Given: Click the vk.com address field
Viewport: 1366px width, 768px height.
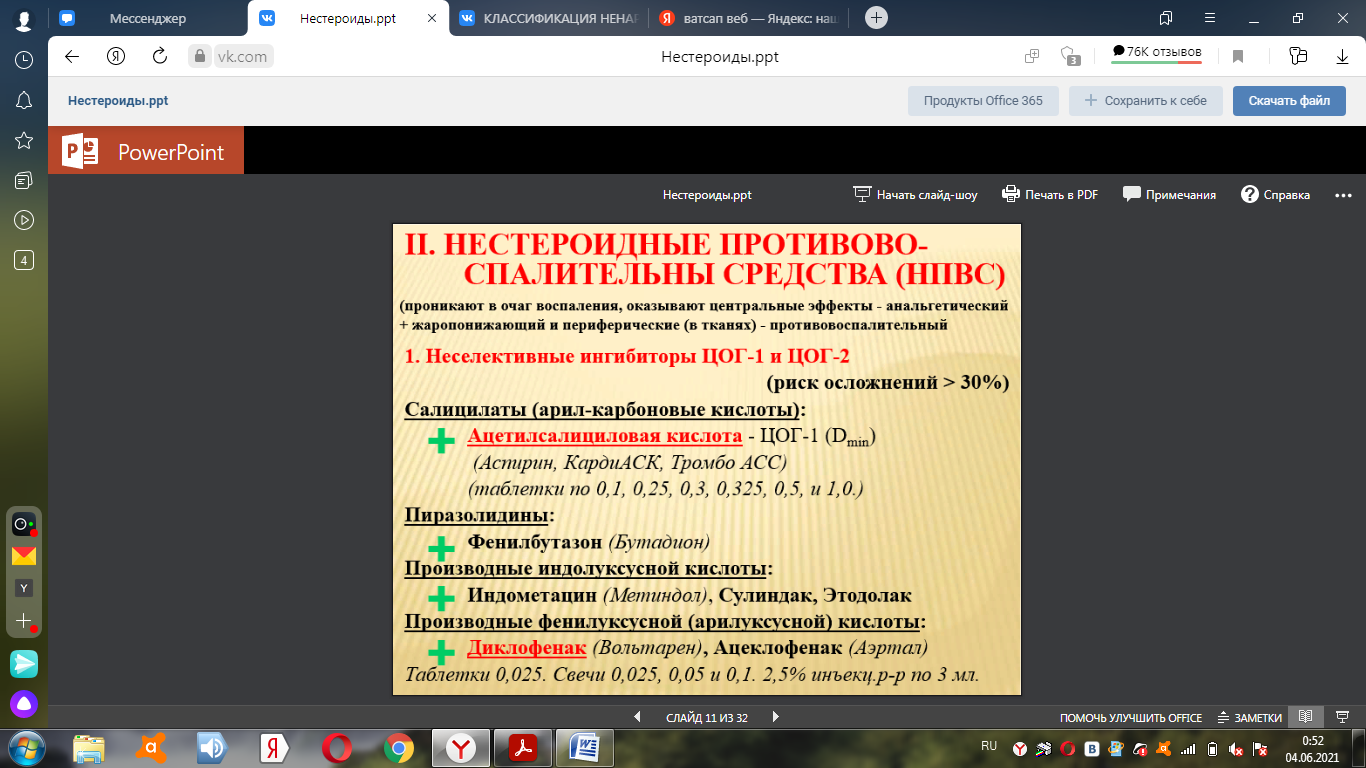Looking at the screenshot, I should pyautogui.click(x=244, y=57).
